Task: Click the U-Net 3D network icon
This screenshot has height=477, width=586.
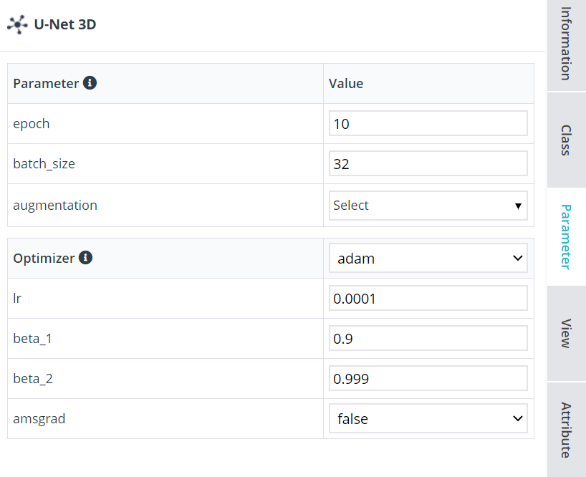Action: click(x=17, y=25)
